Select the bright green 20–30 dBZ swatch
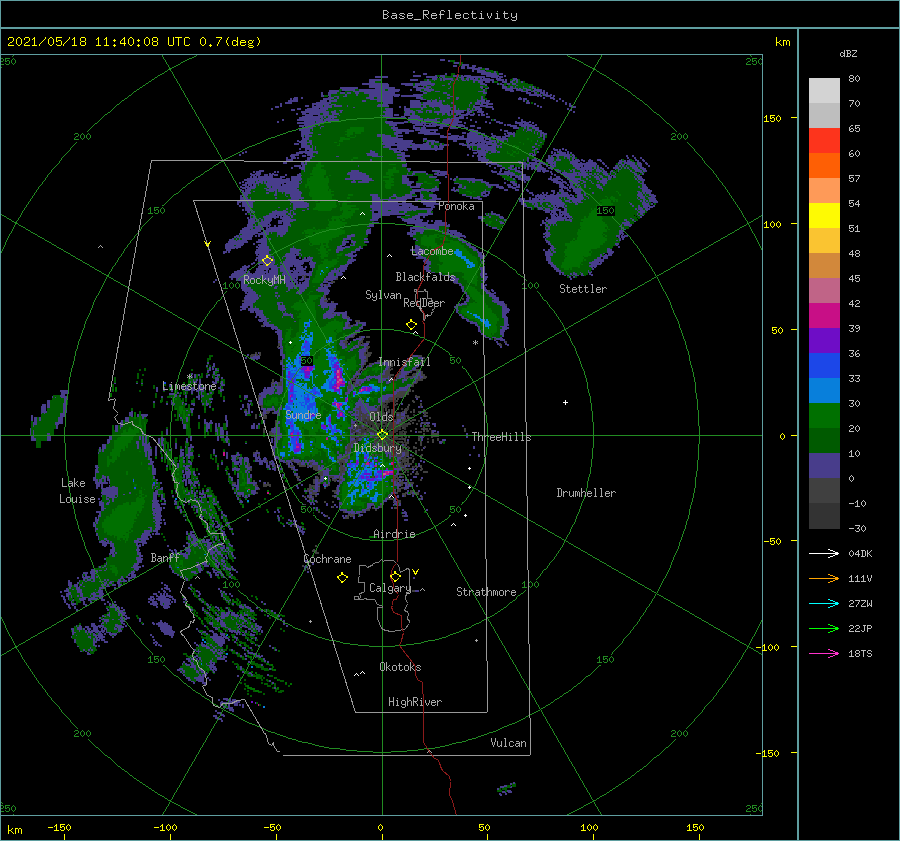This screenshot has width=900, height=841. click(x=824, y=416)
